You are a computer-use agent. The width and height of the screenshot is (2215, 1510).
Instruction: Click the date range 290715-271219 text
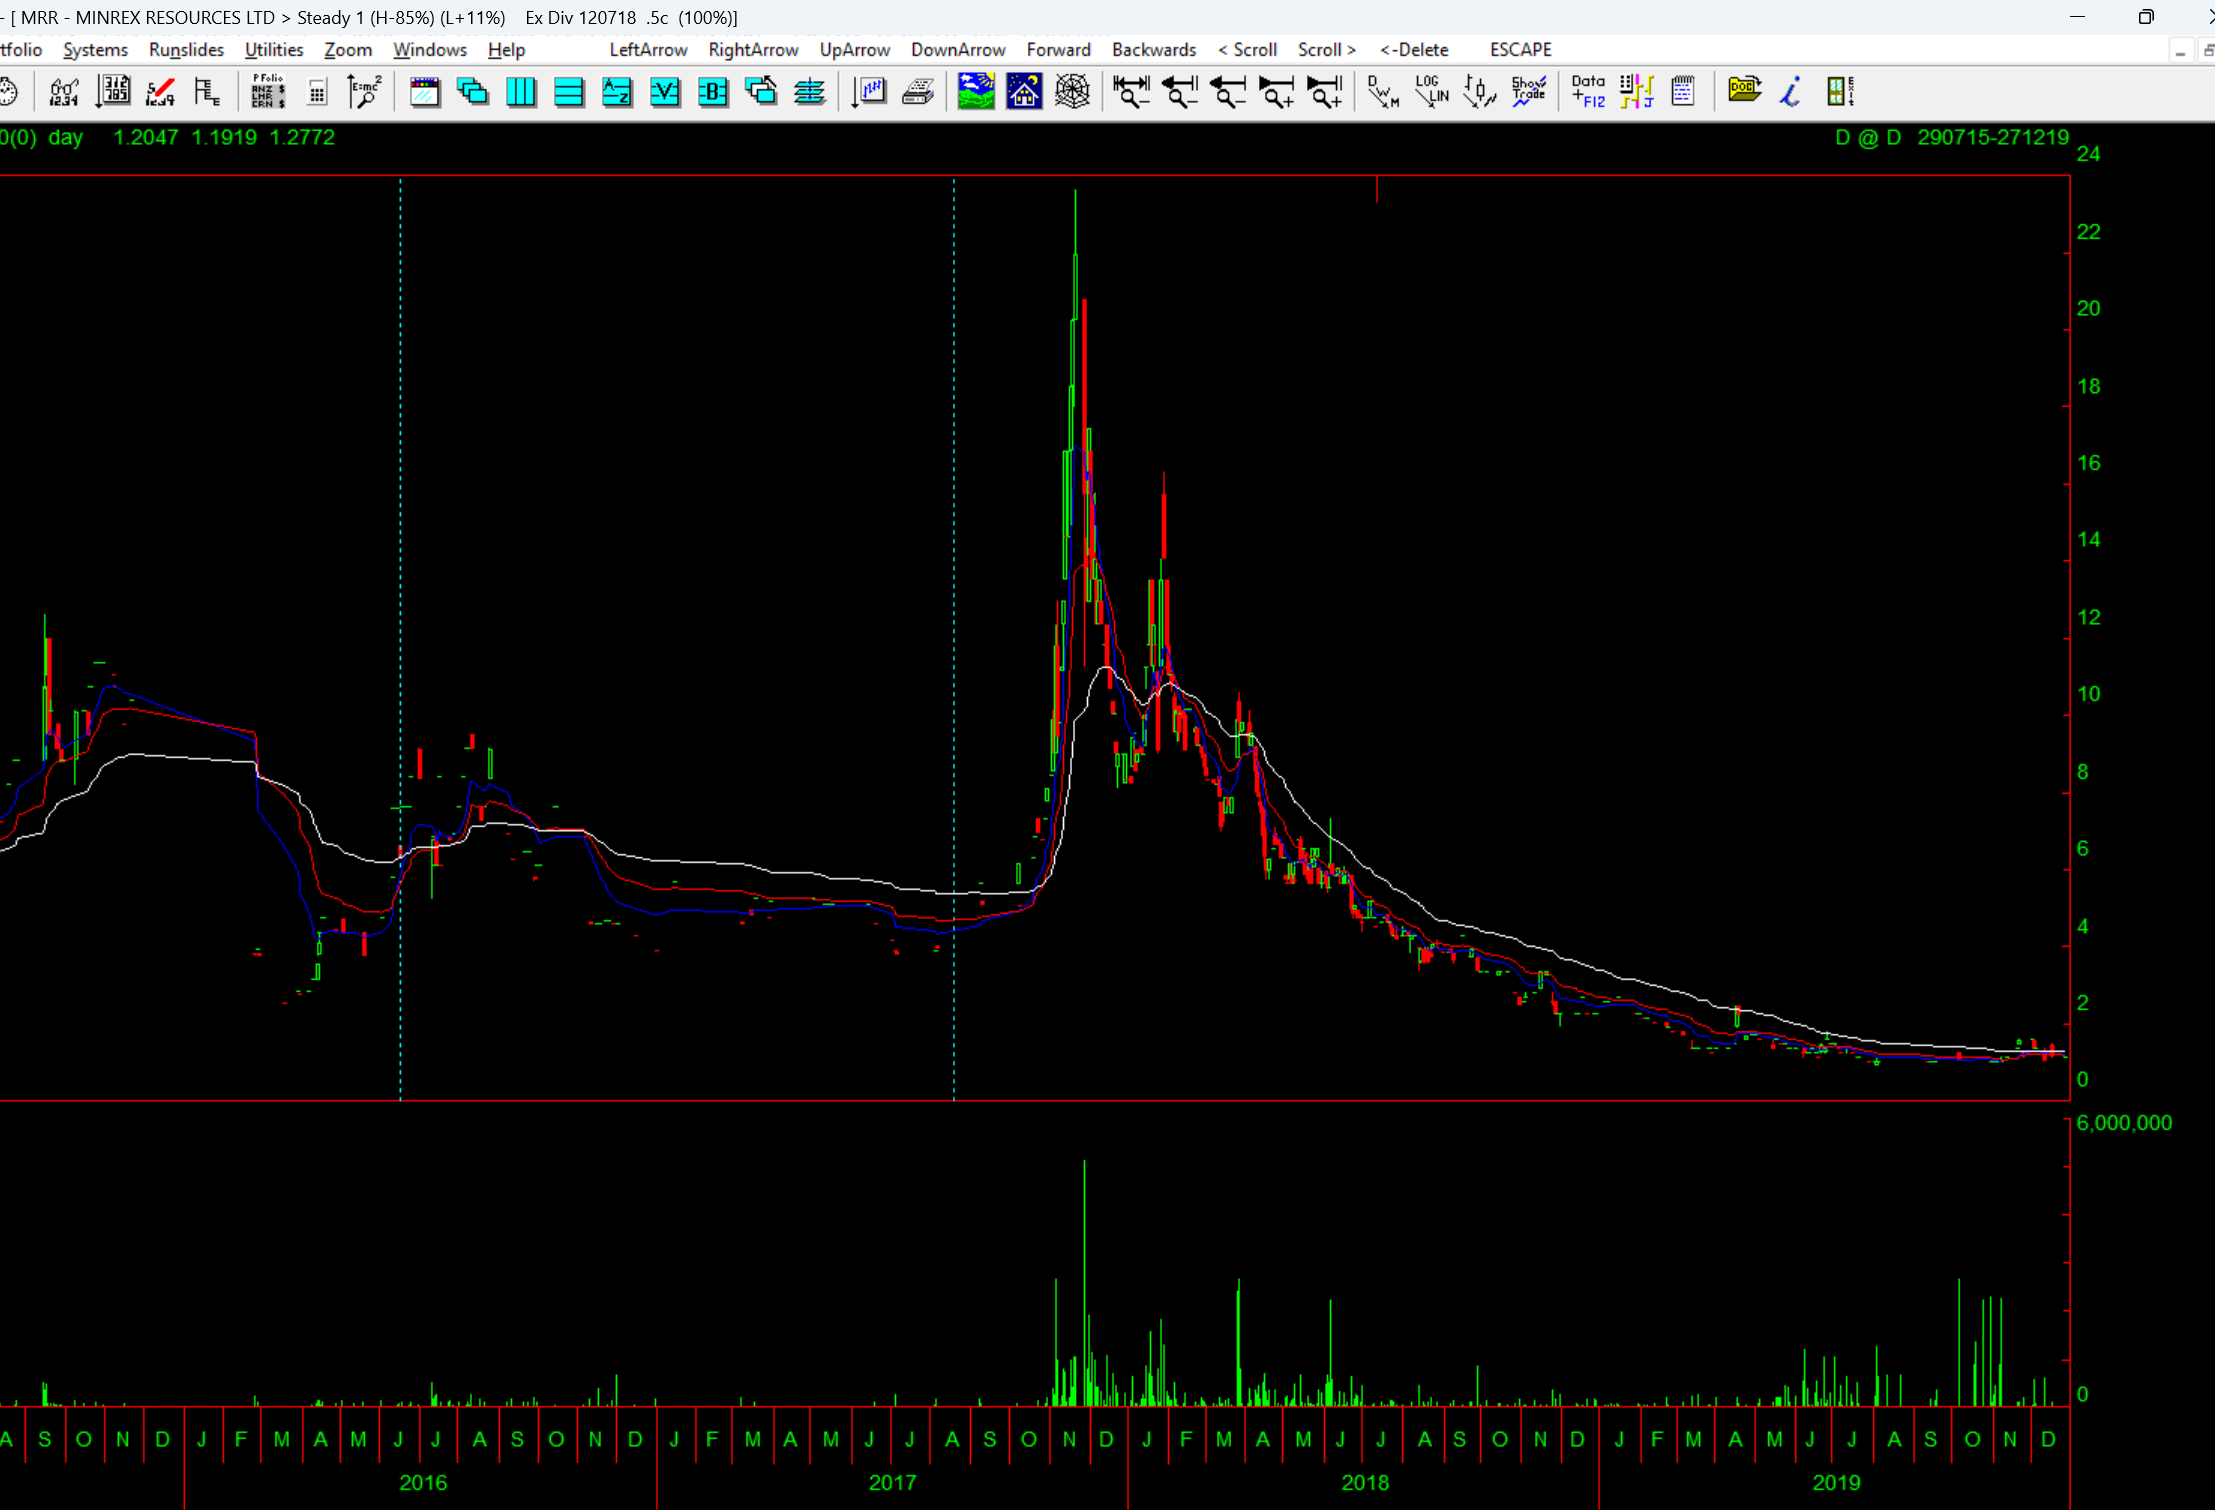[1993, 138]
